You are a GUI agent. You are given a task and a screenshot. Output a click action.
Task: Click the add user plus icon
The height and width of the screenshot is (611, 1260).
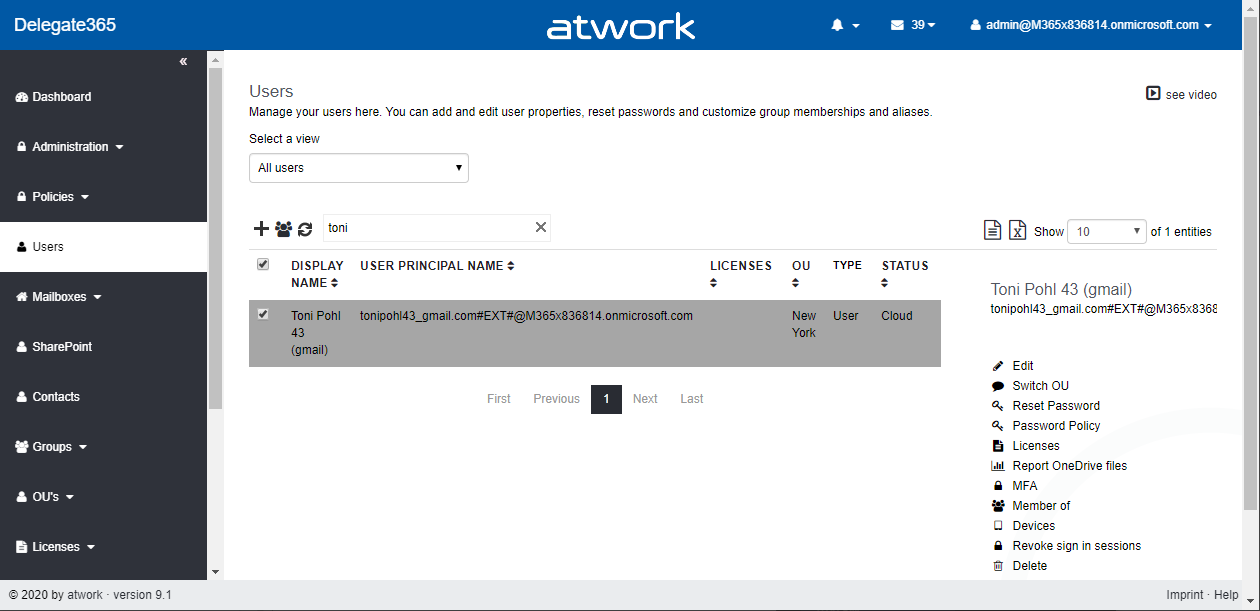pos(261,229)
